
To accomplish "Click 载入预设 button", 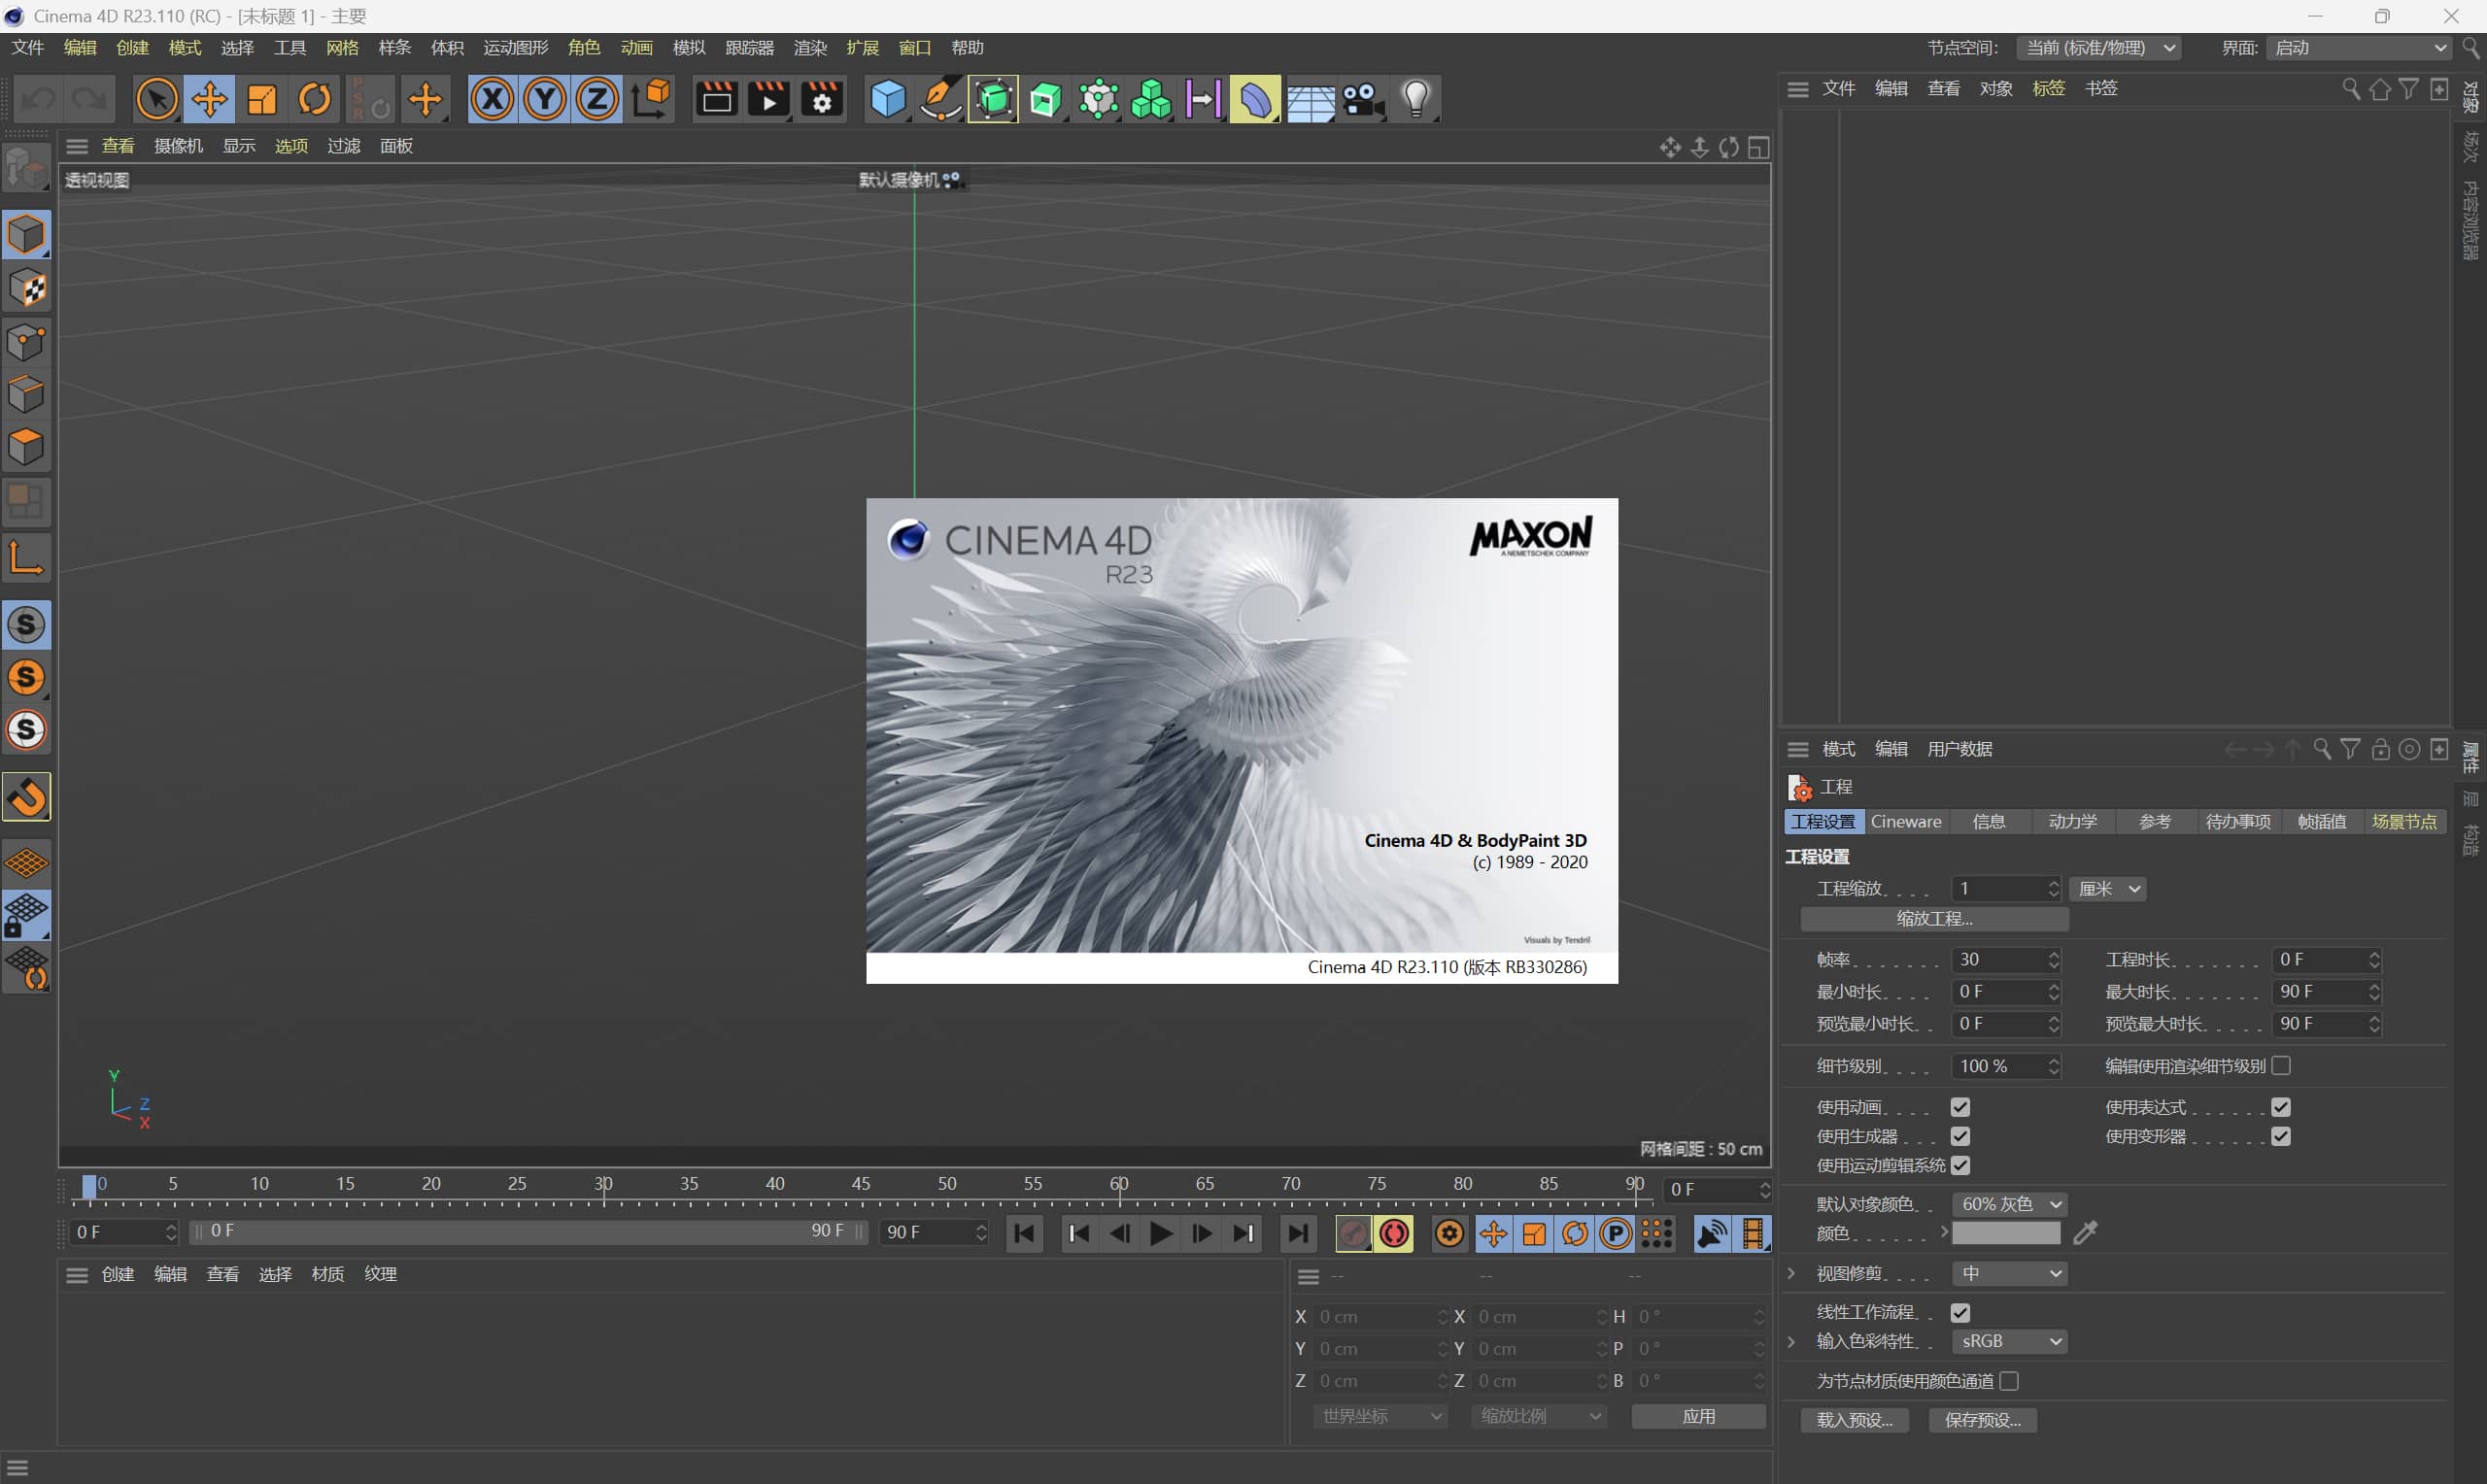I will click(1855, 1420).
